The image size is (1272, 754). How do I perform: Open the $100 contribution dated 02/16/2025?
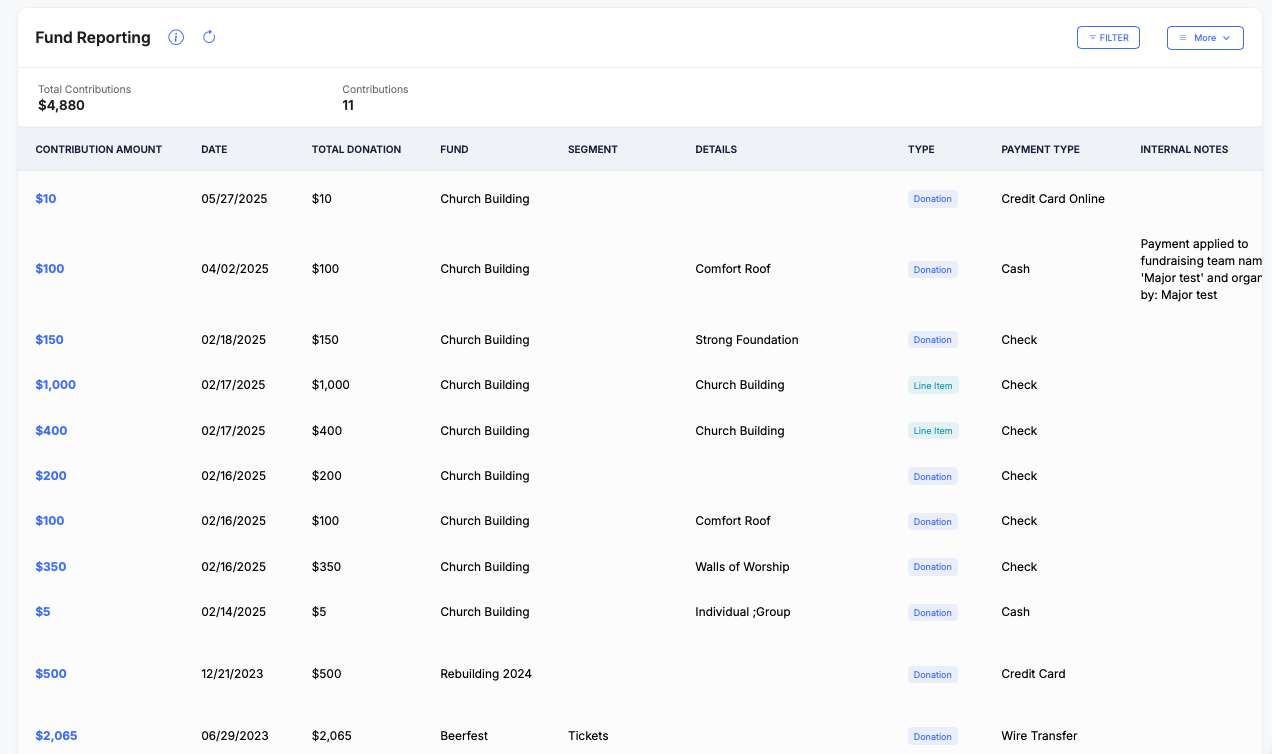click(50, 521)
